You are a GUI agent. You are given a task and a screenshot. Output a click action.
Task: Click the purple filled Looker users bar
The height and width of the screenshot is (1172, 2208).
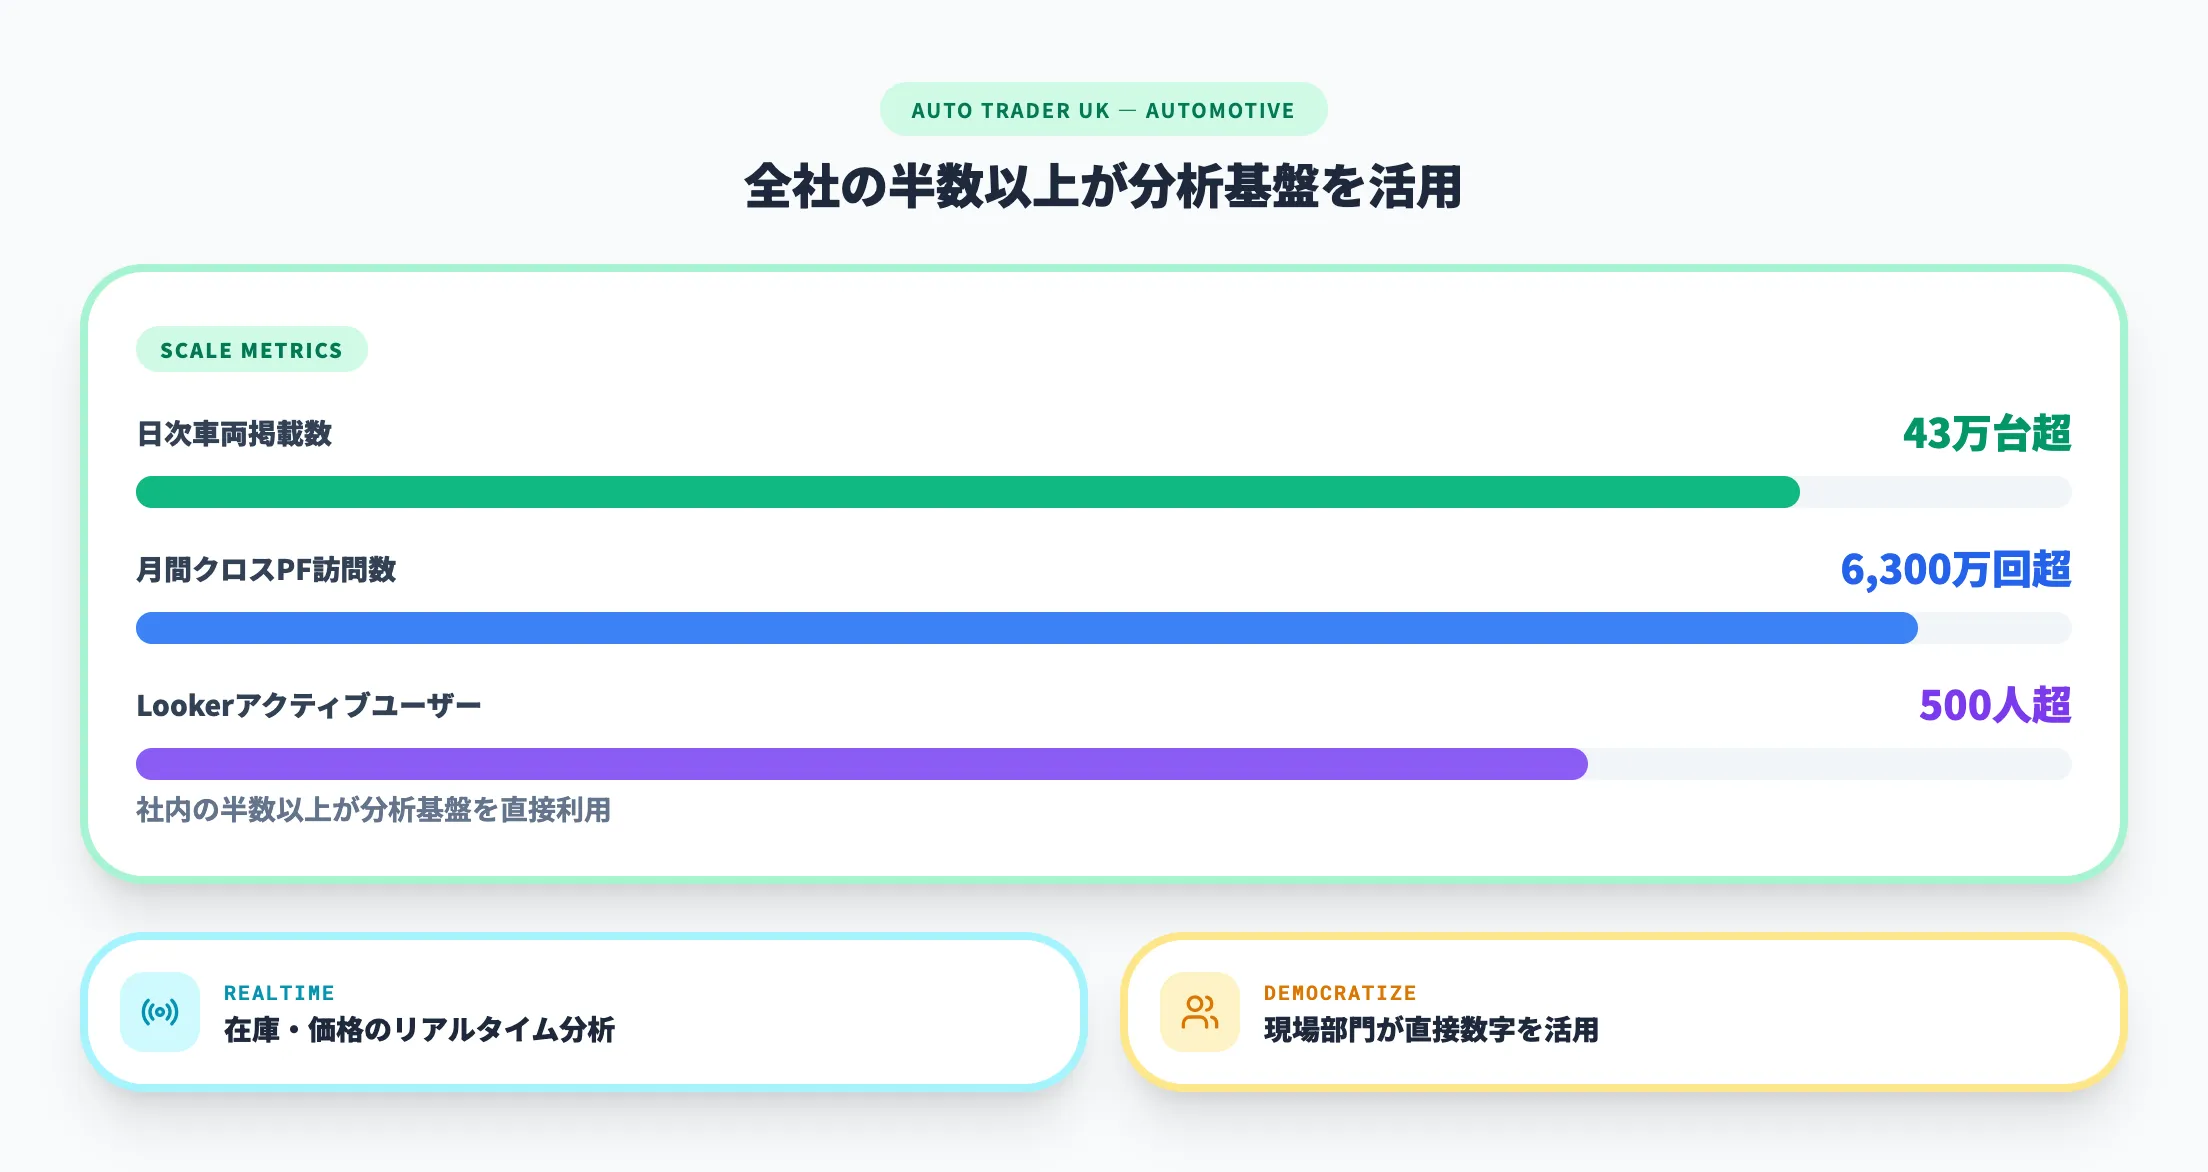point(861,764)
